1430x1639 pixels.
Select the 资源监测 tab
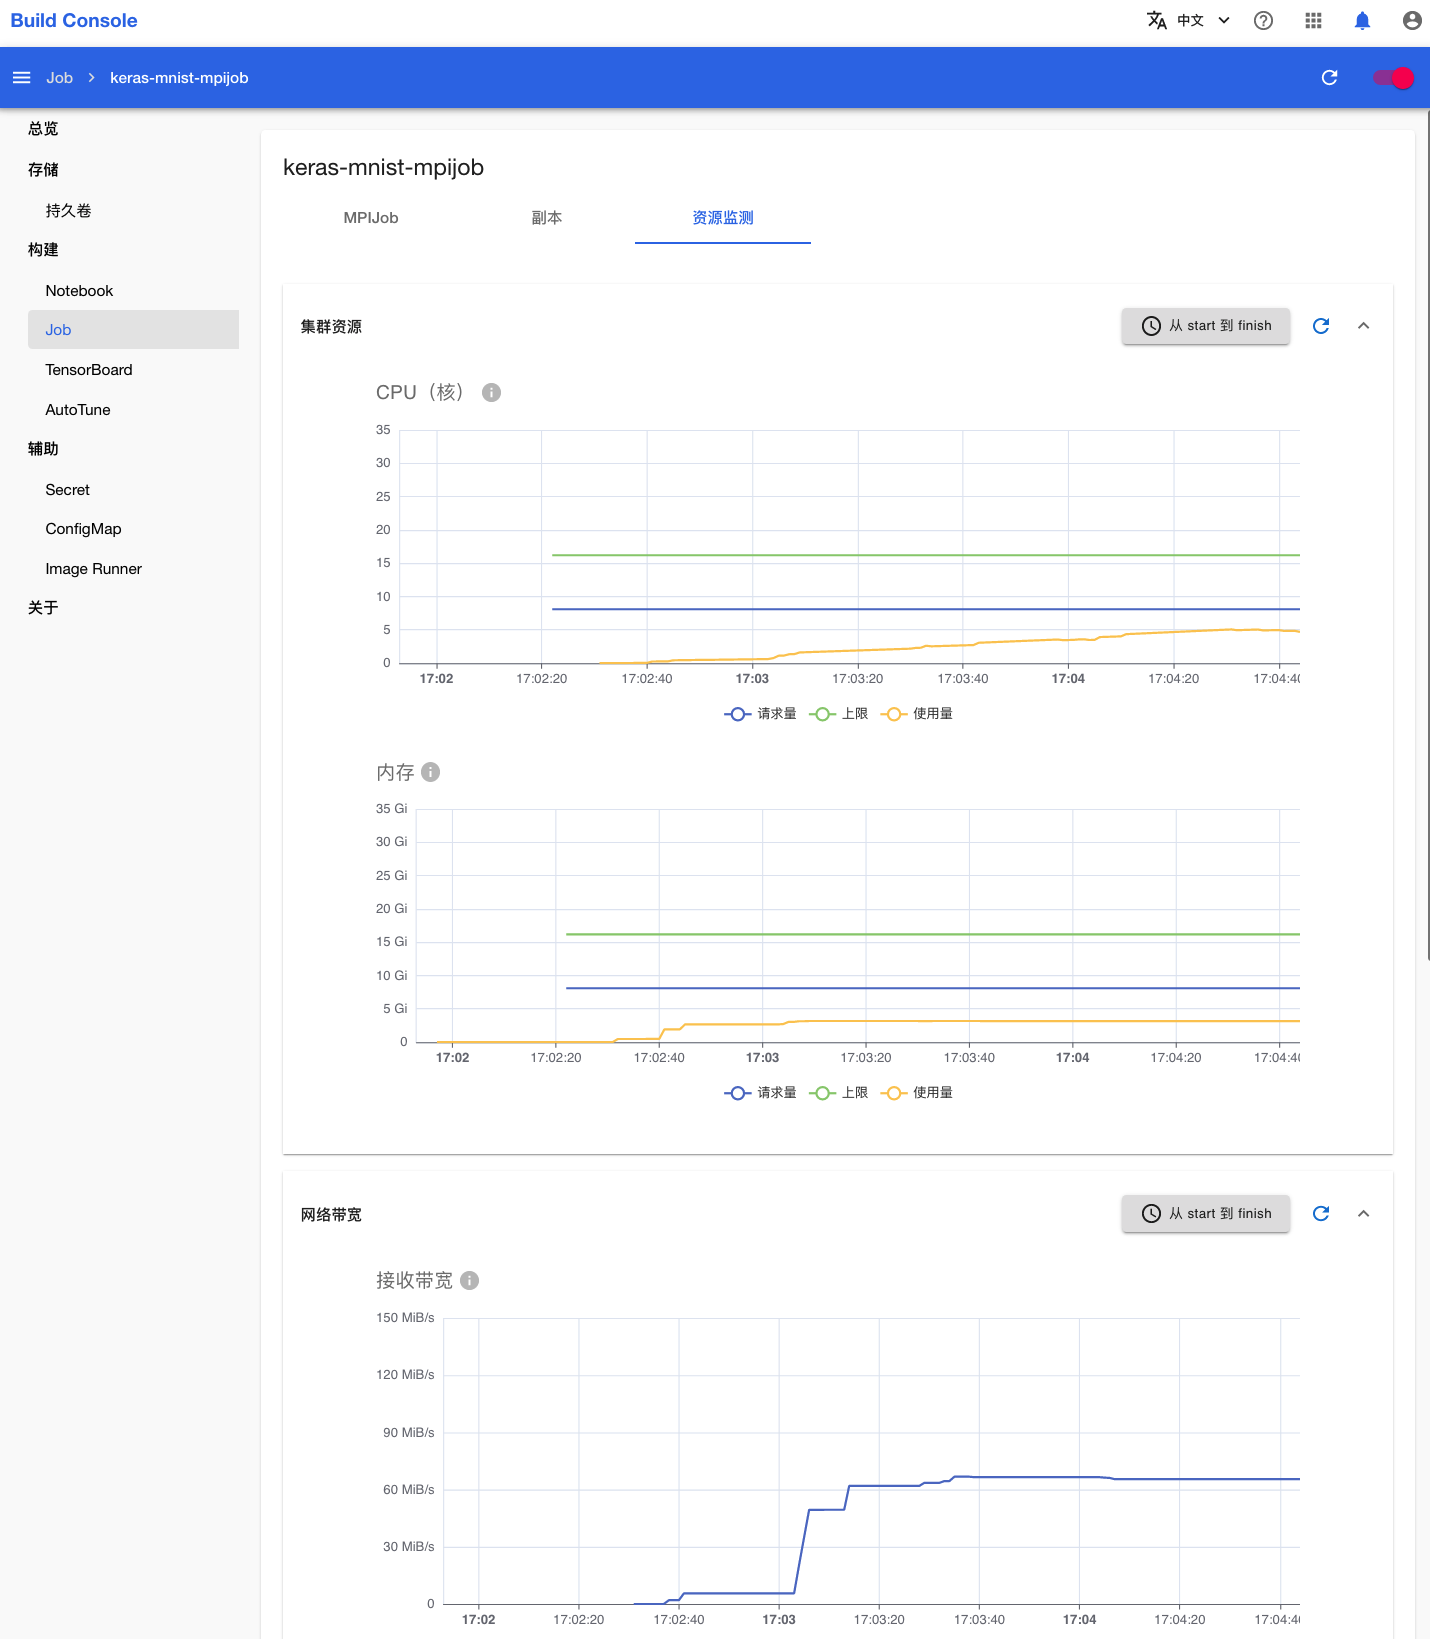(723, 218)
